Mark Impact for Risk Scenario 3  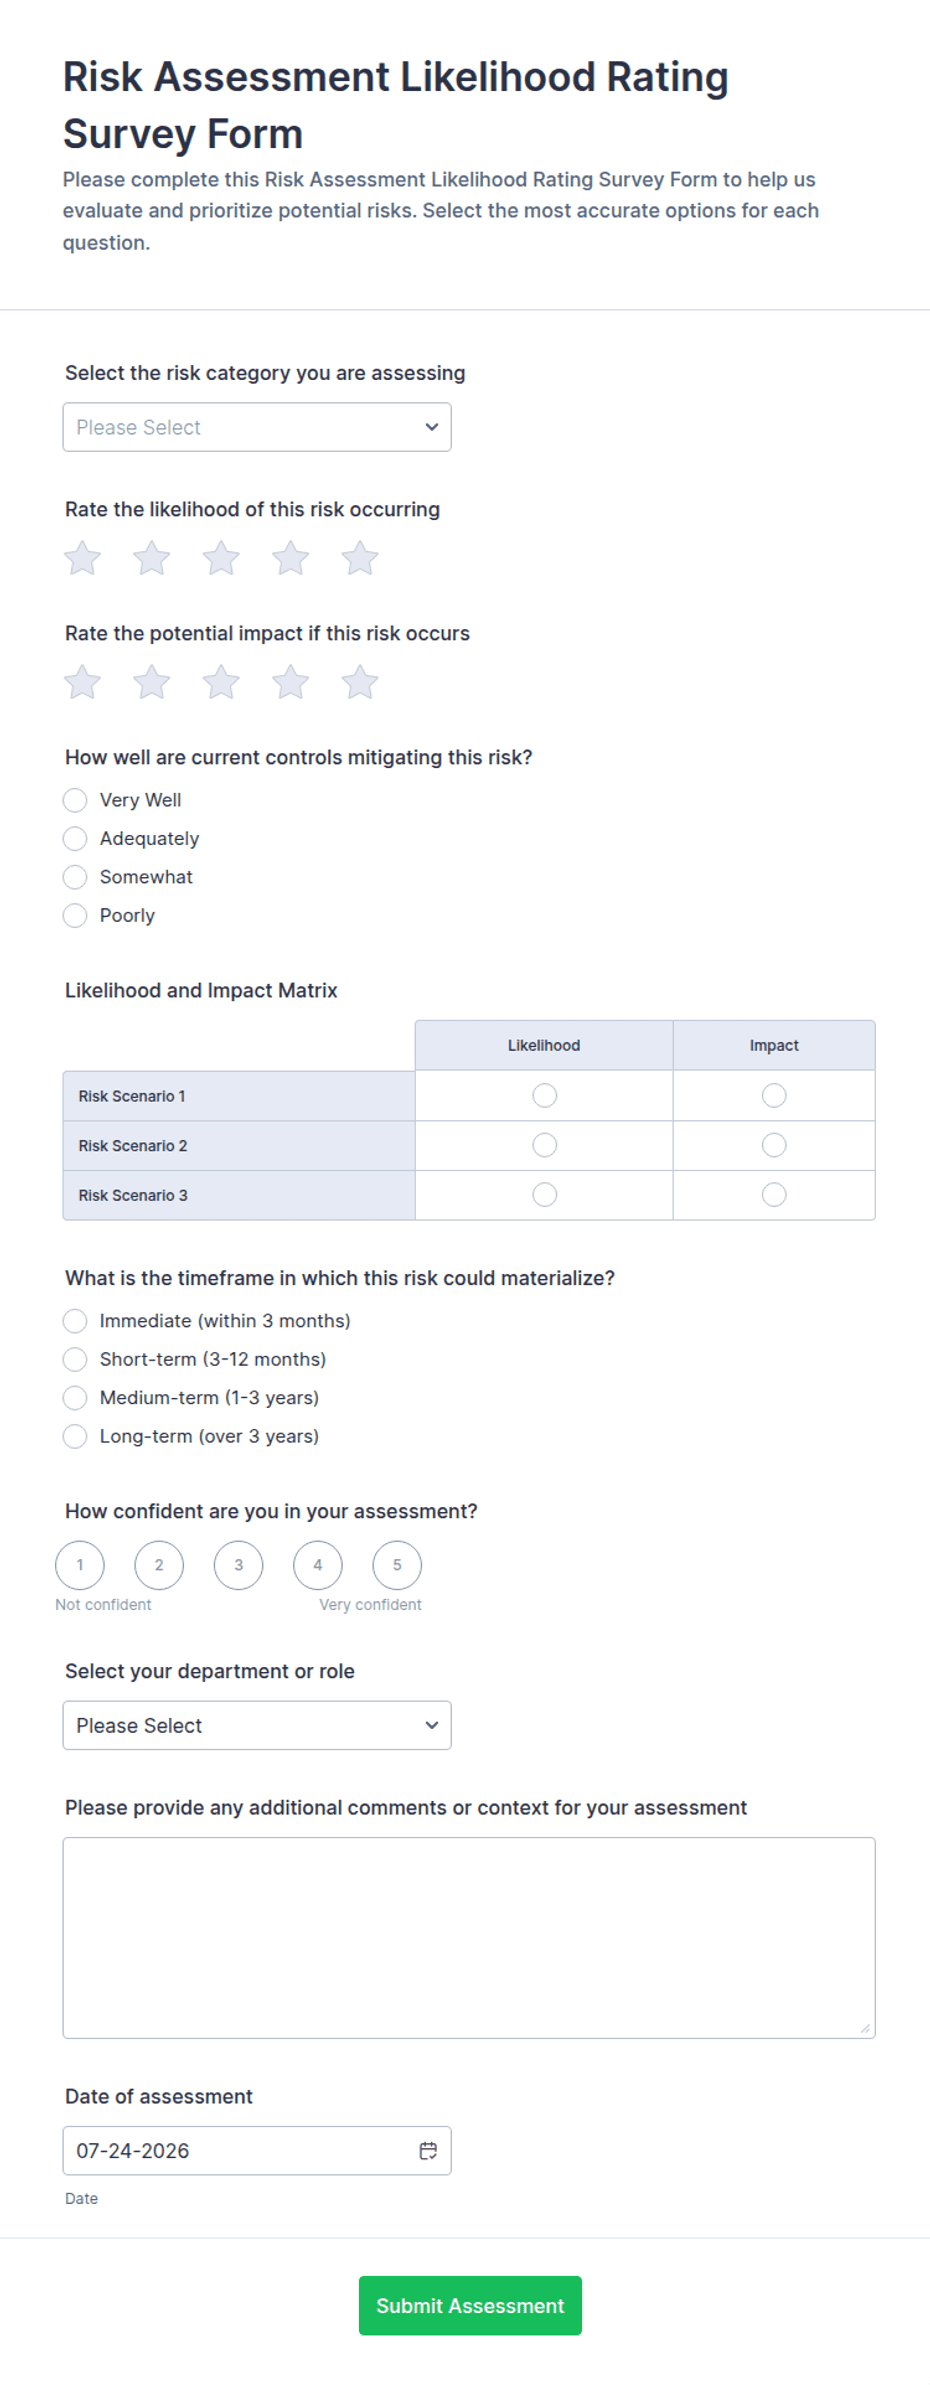[774, 1195]
